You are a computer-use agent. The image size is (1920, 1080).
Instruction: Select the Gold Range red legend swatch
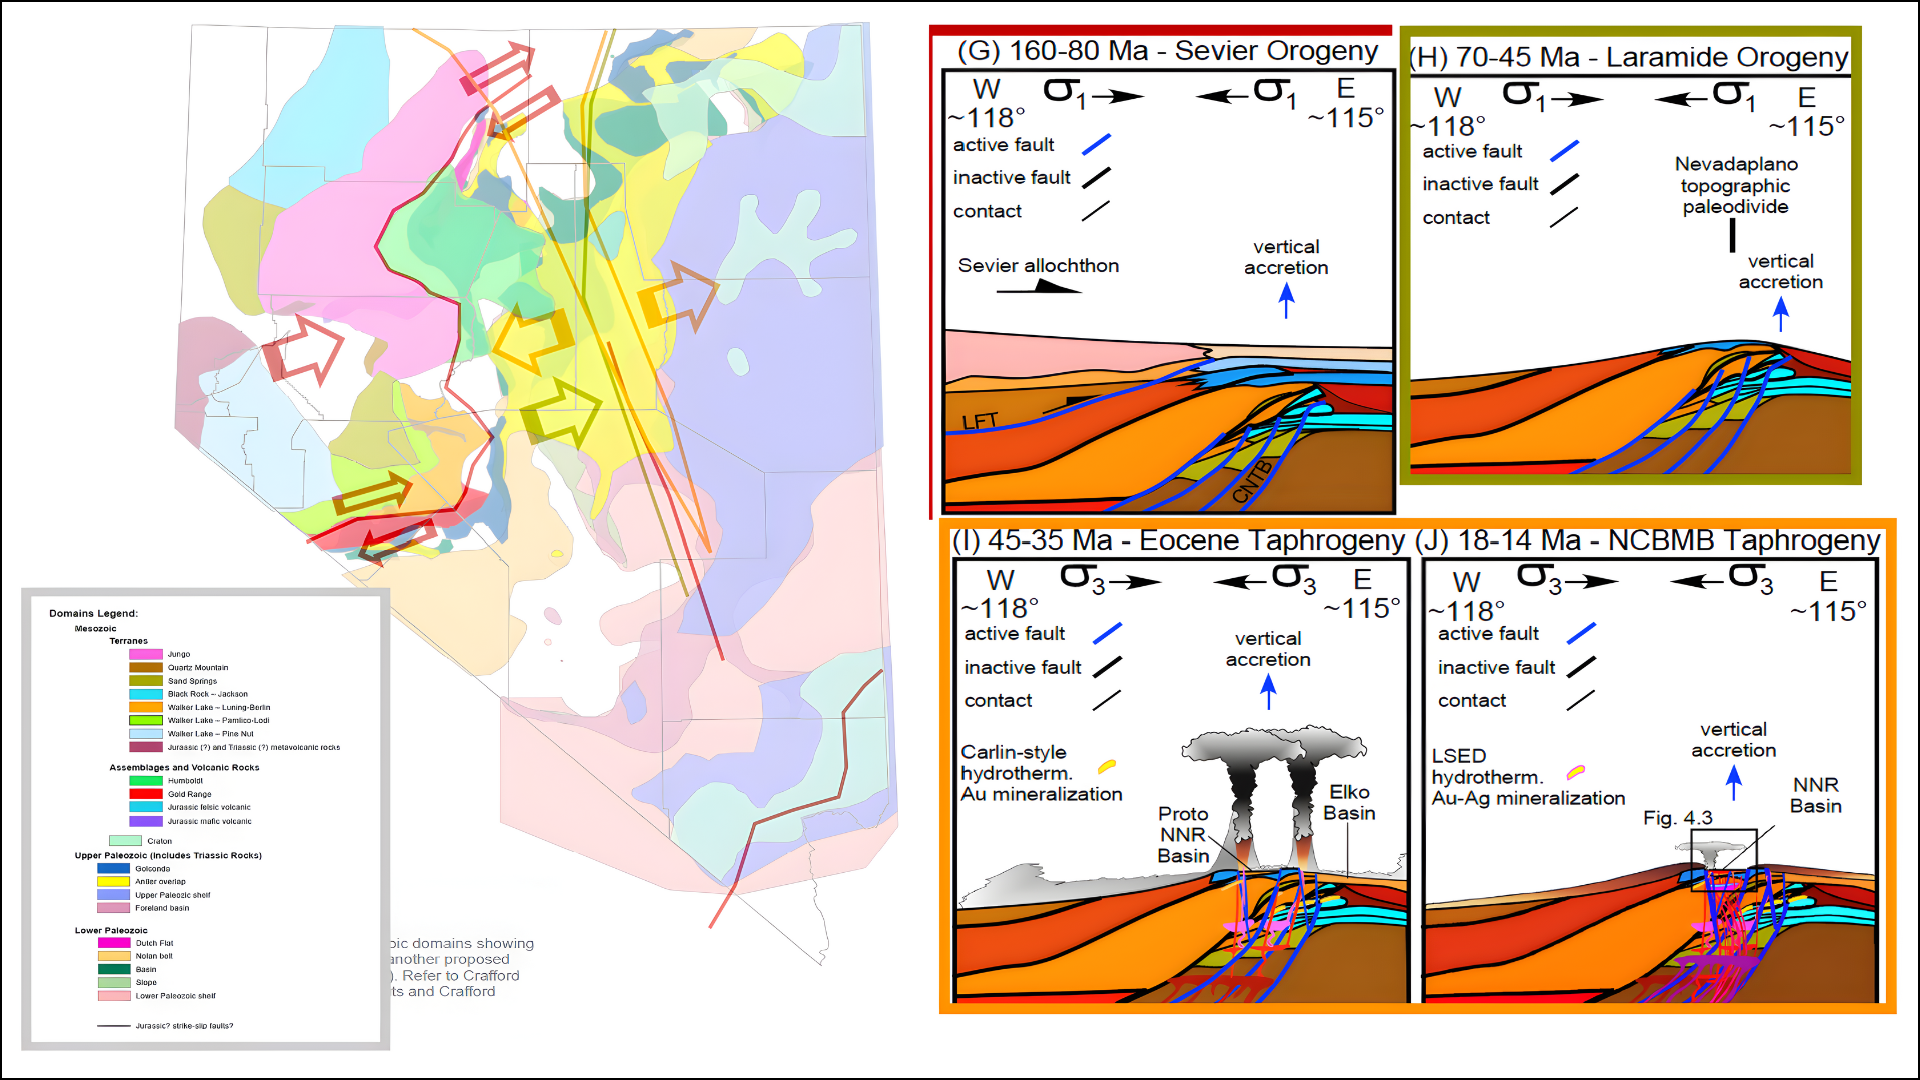(145, 794)
